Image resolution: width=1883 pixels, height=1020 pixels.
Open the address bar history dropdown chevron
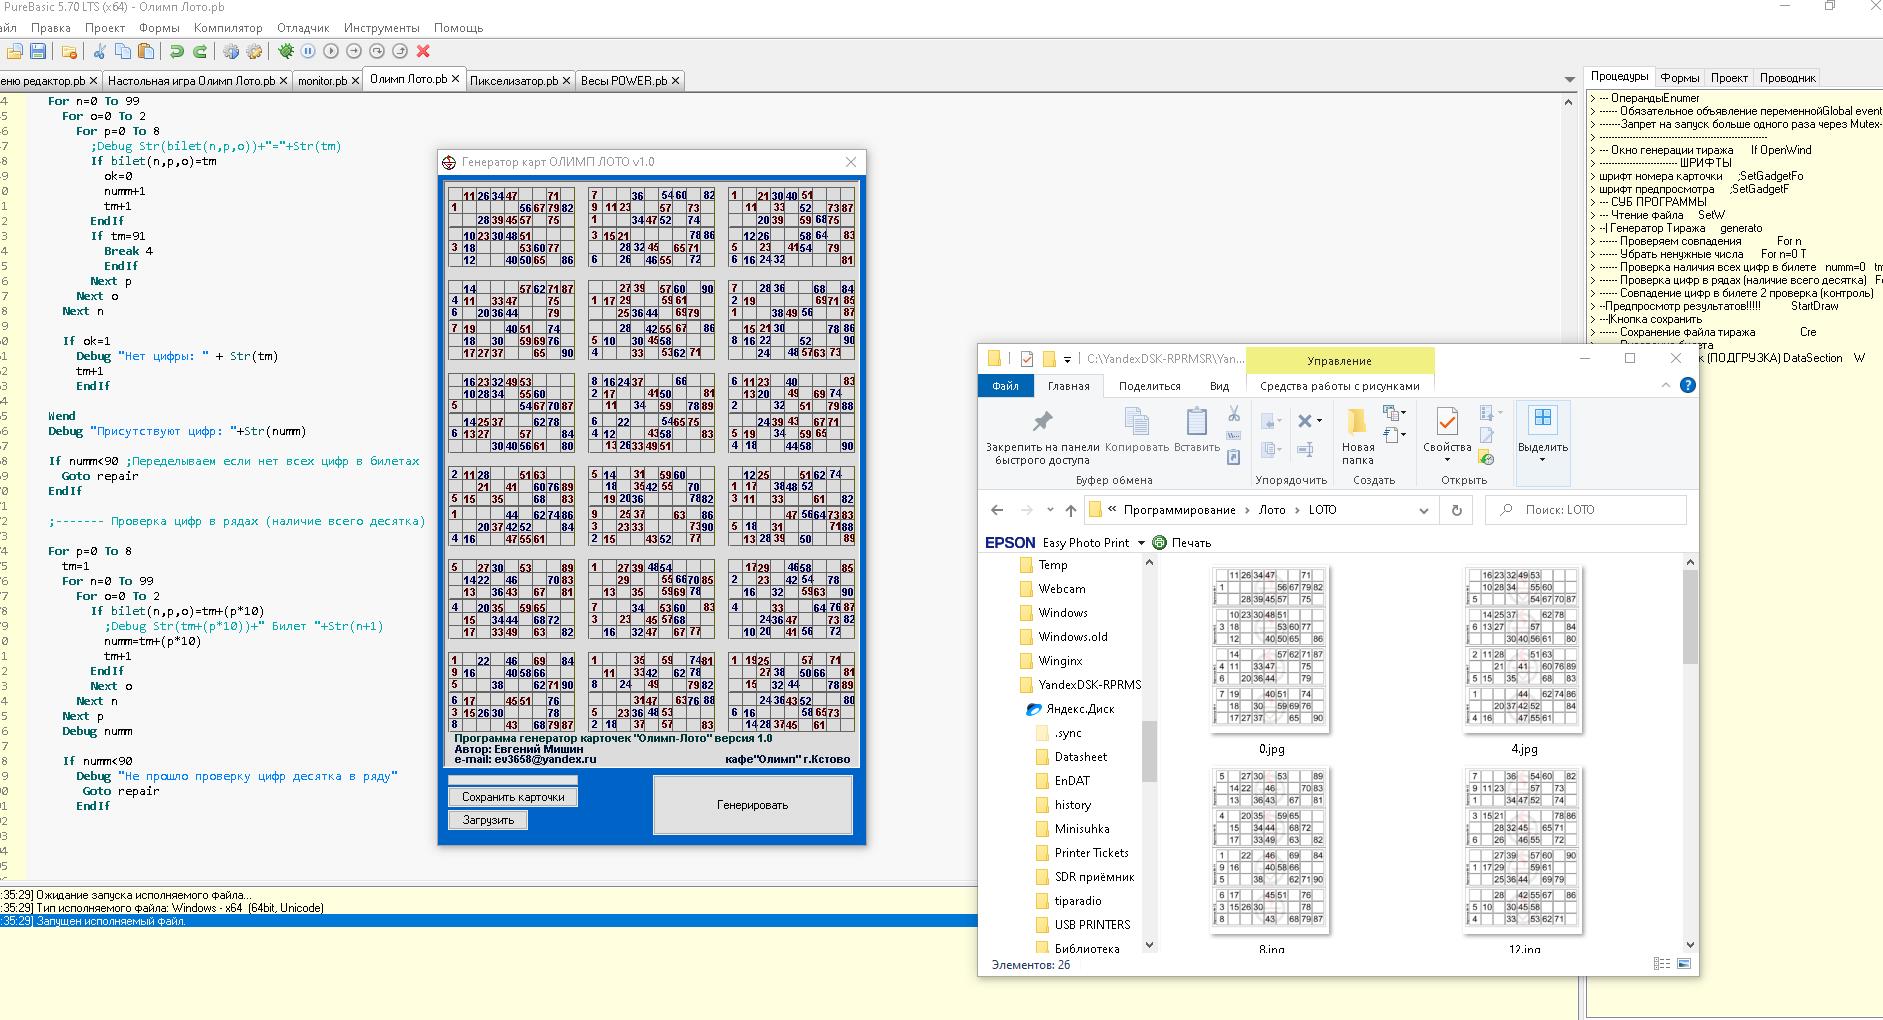pyautogui.click(x=1423, y=510)
